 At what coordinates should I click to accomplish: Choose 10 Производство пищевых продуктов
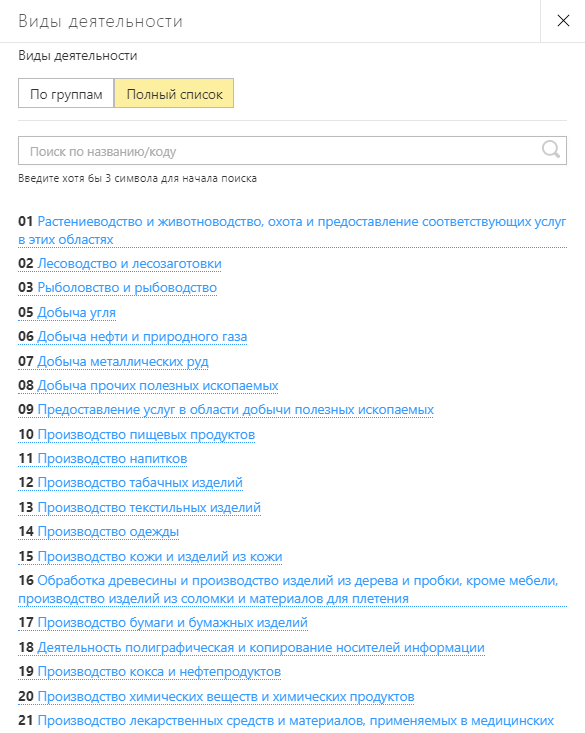[137, 435]
